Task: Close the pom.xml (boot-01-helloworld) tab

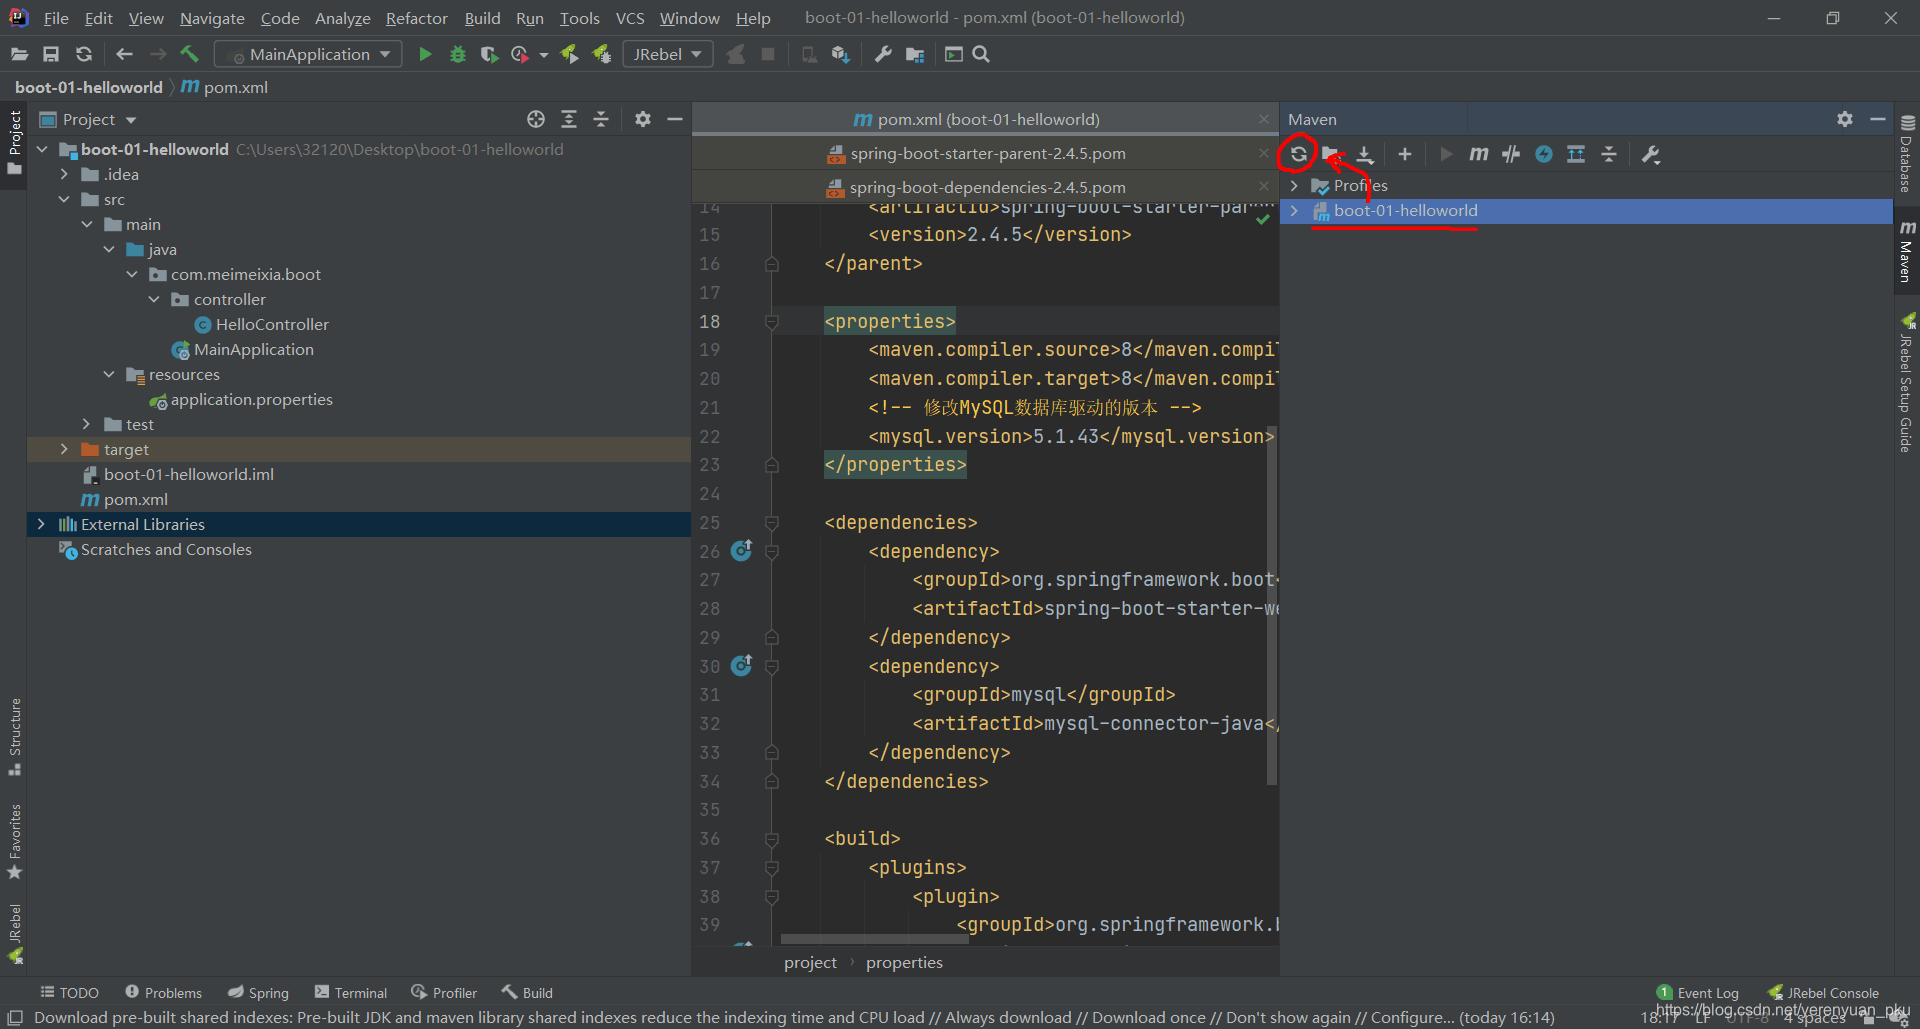Action: point(1264,119)
